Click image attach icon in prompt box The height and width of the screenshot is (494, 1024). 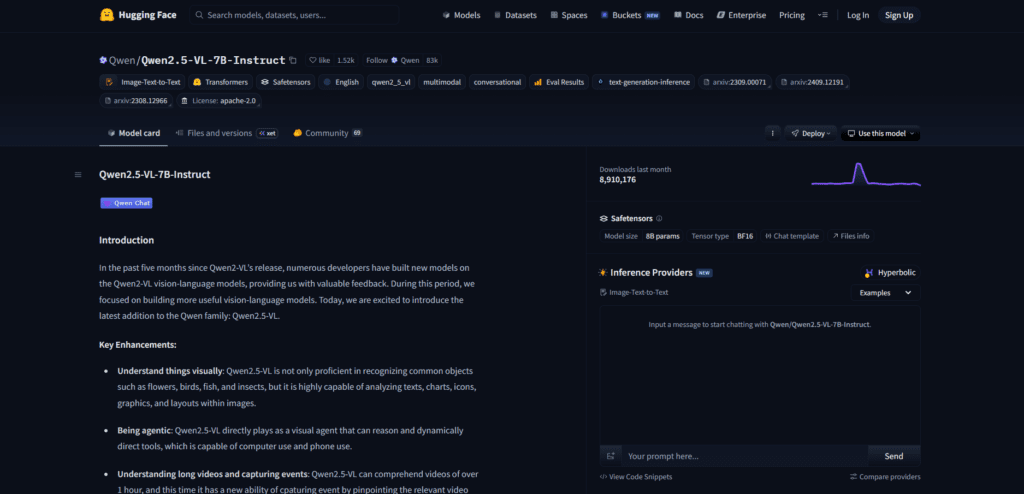pyautogui.click(x=611, y=456)
